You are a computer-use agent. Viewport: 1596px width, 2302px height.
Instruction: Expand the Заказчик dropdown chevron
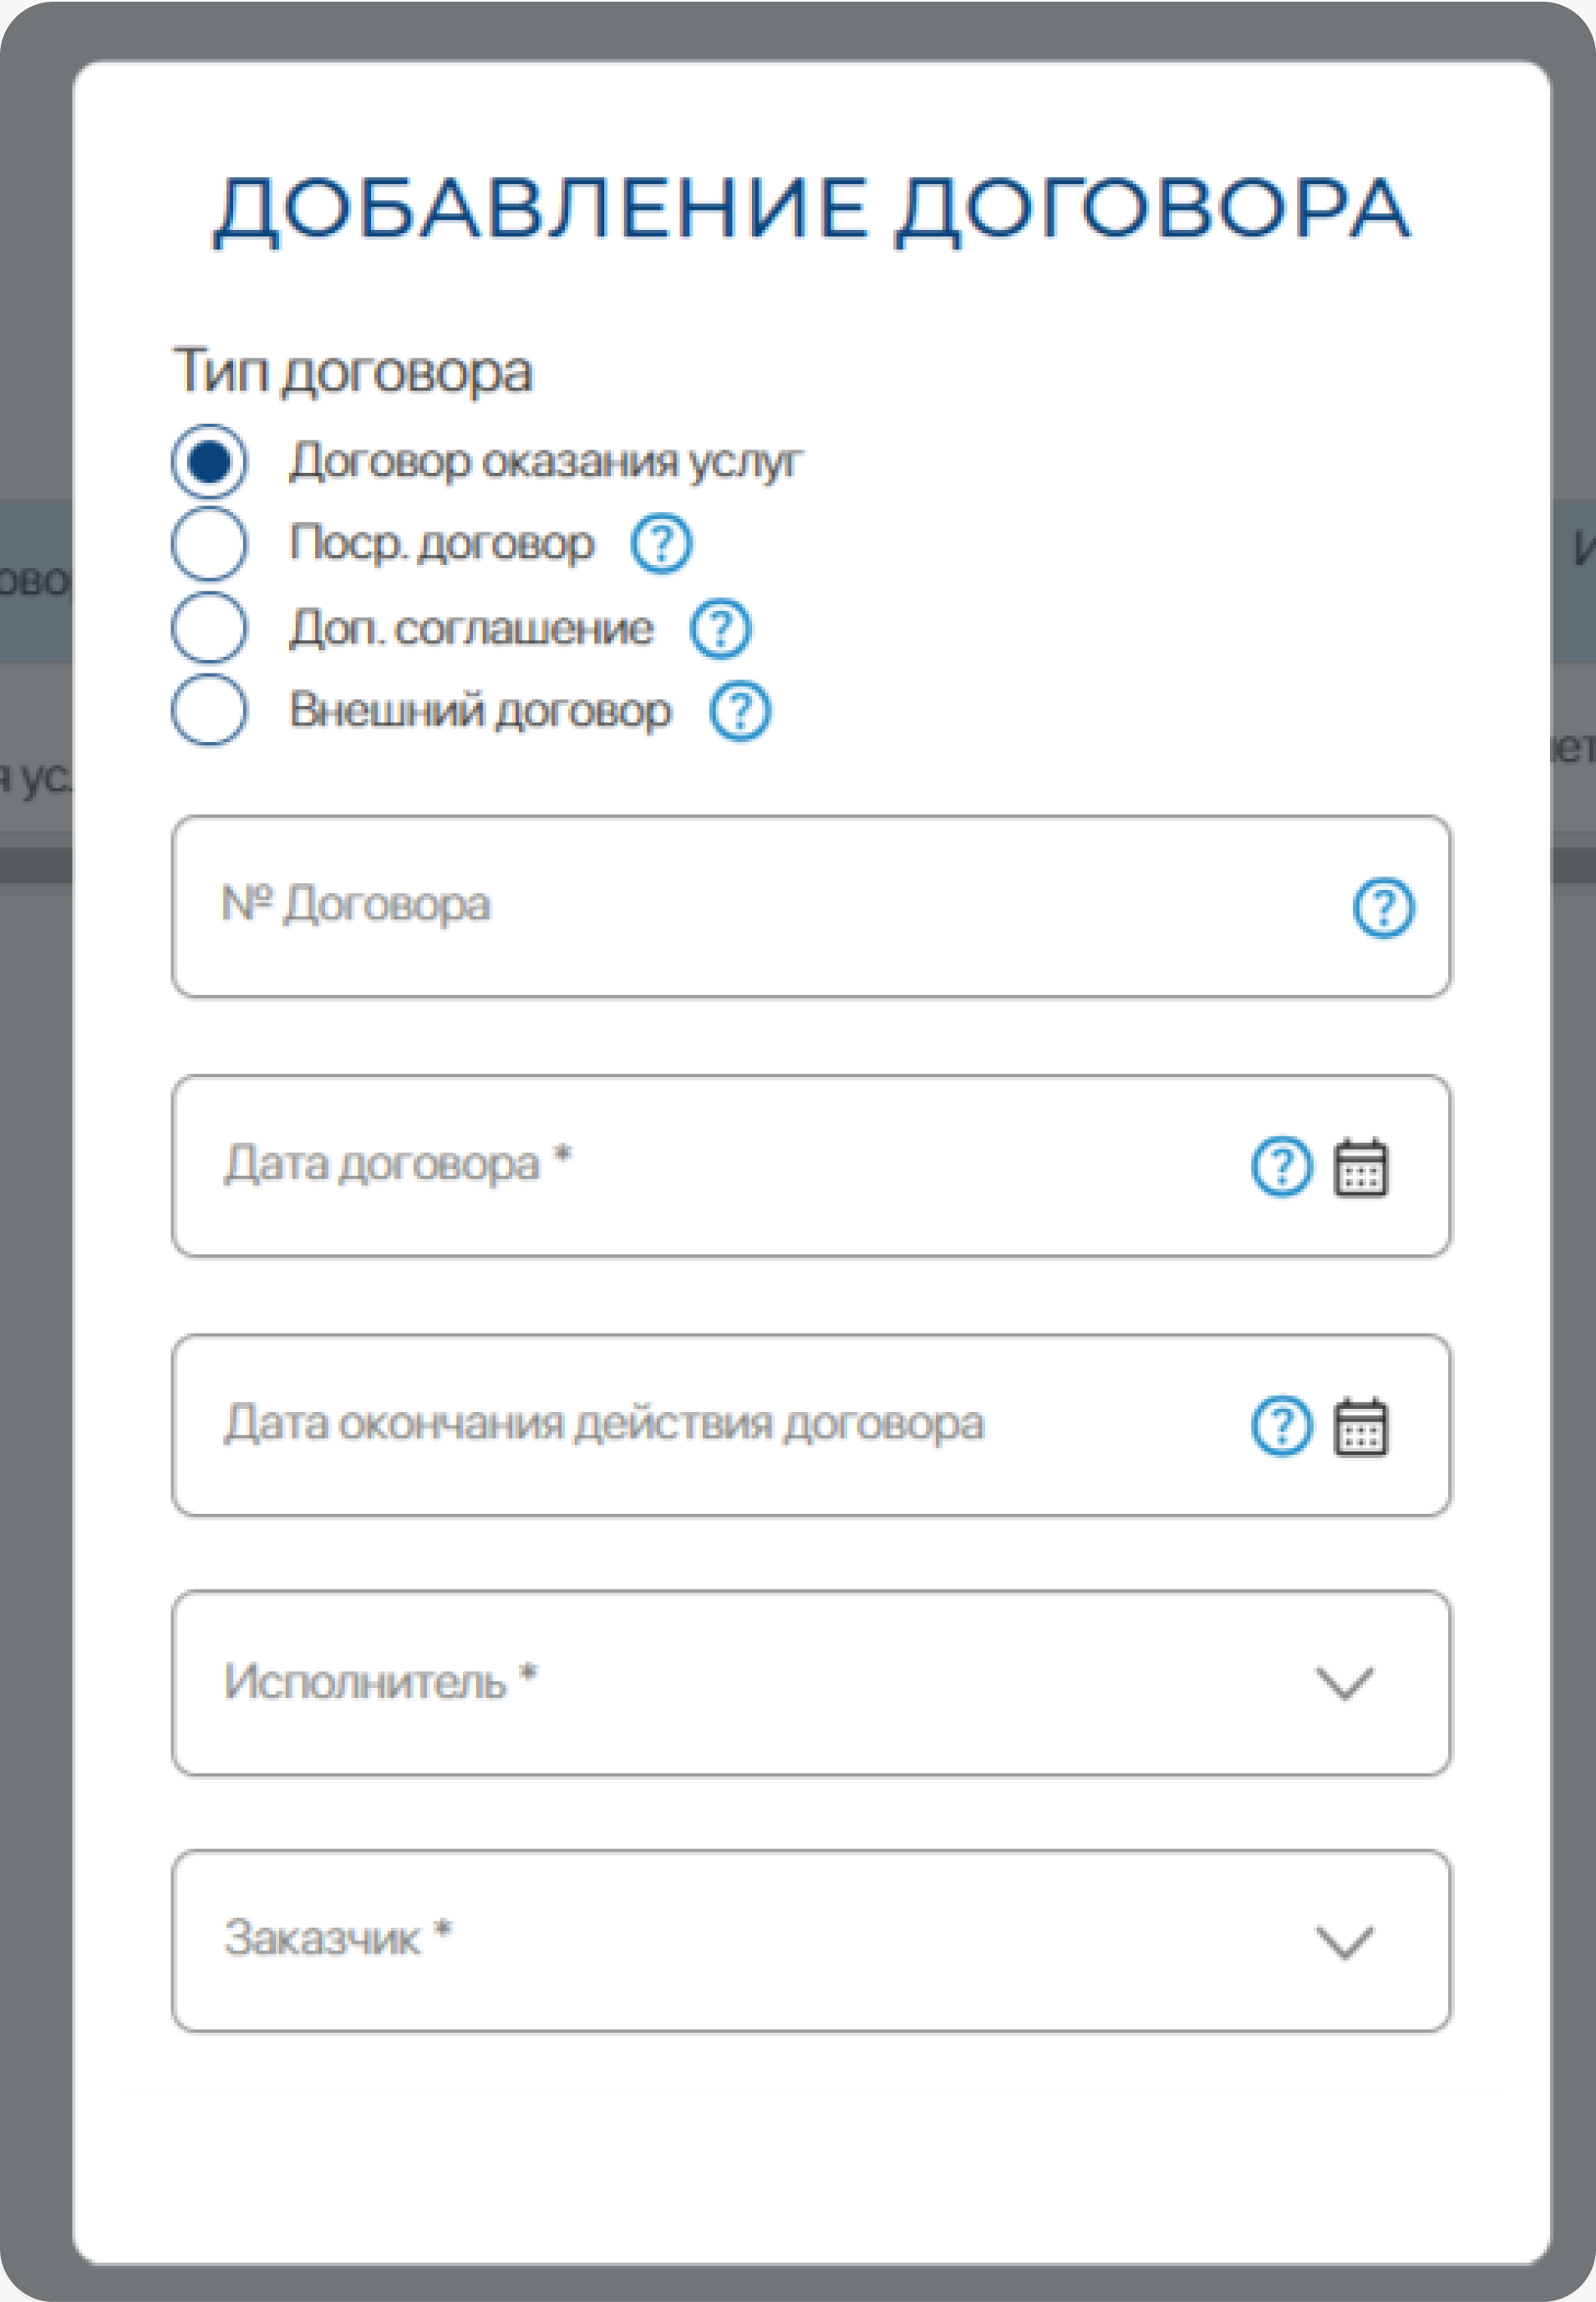point(1344,1942)
